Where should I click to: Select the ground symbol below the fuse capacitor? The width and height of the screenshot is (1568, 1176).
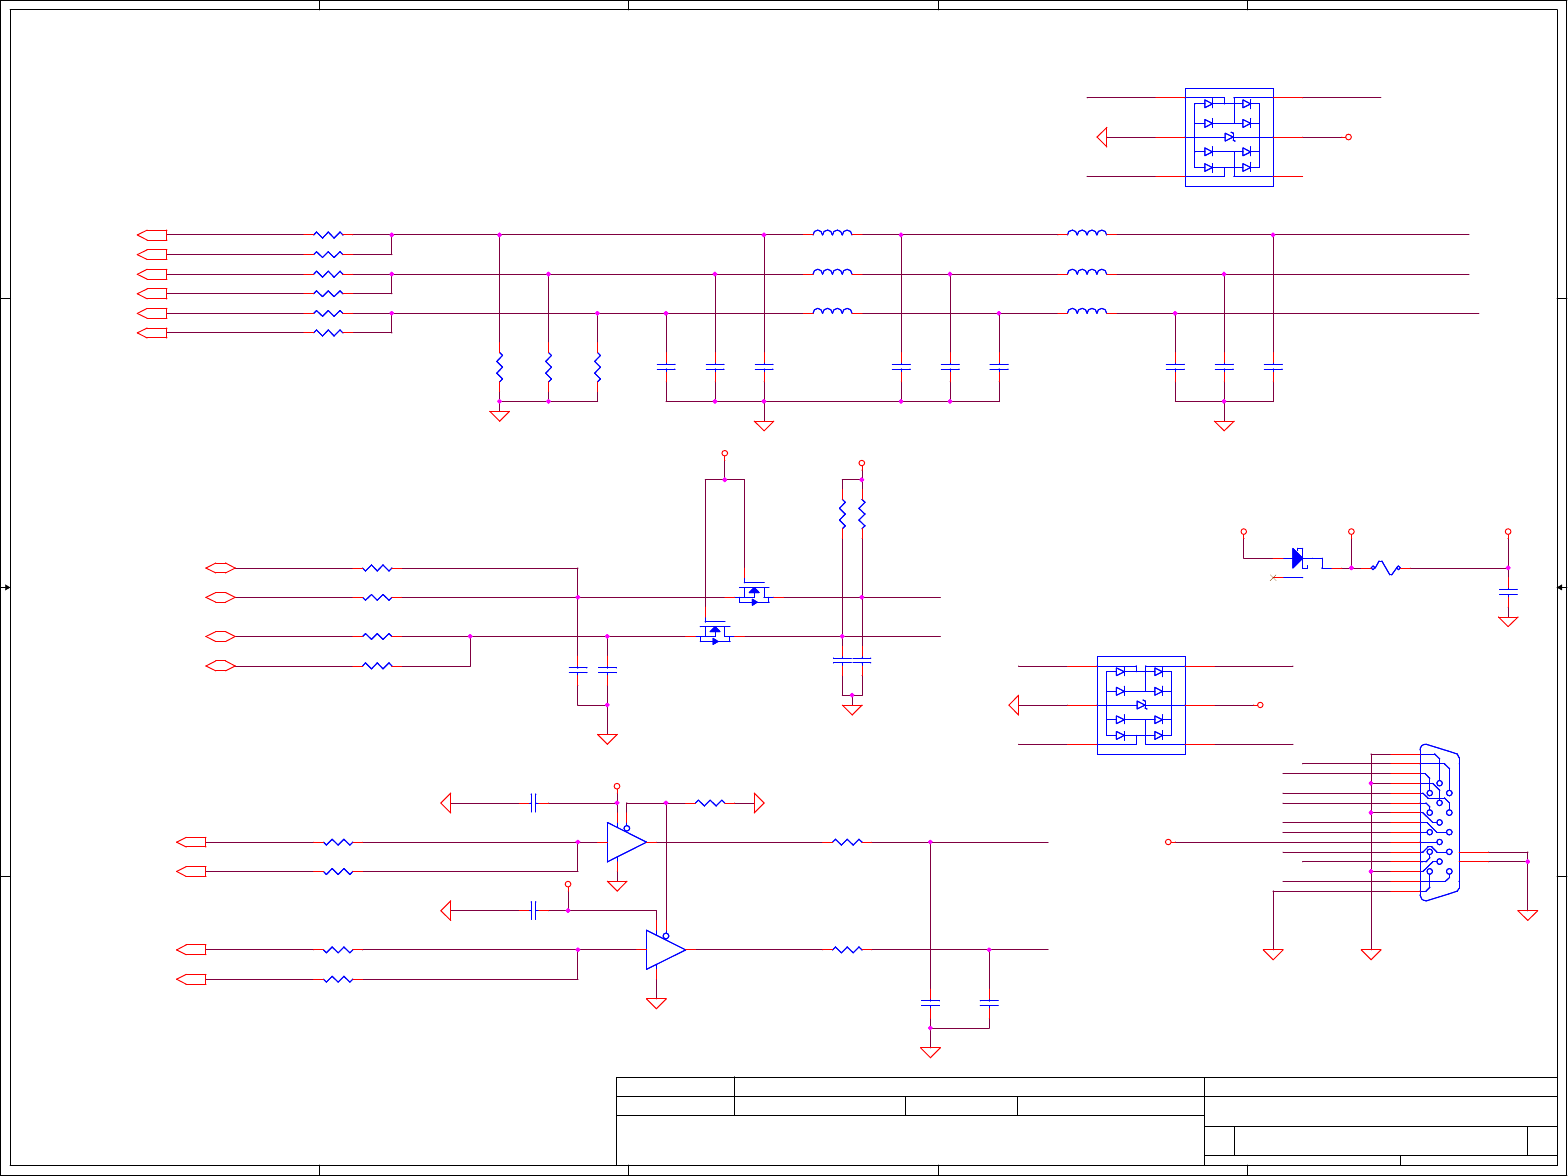pos(1508,622)
